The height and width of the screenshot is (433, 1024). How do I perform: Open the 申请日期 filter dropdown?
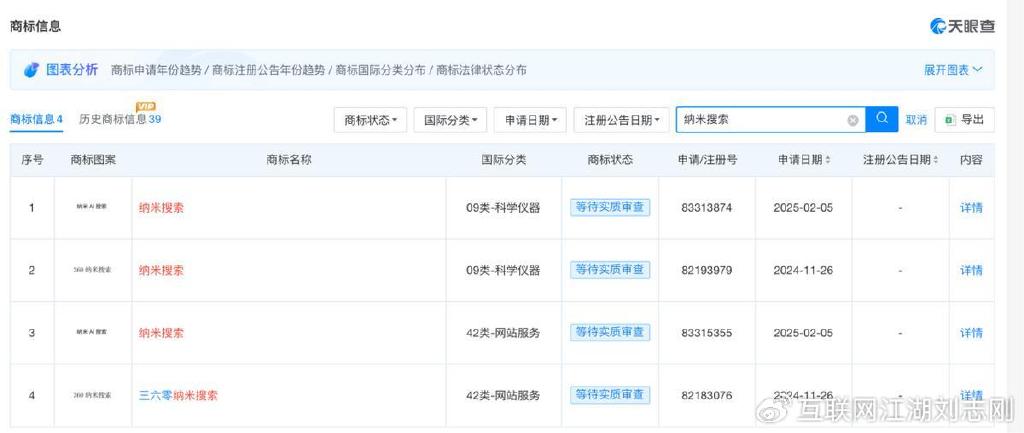click(x=530, y=120)
